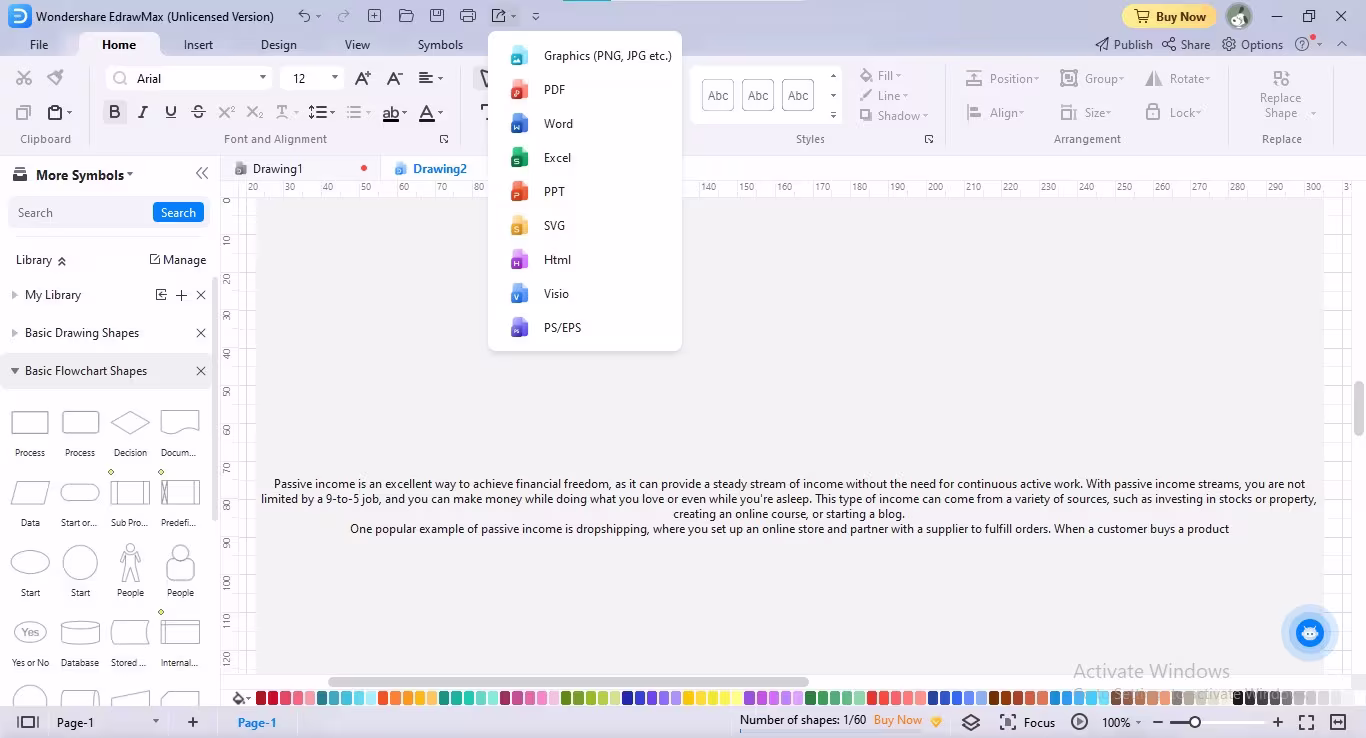Open a file with the folder icon
Screen dimensions: 1366x738
pos(405,16)
